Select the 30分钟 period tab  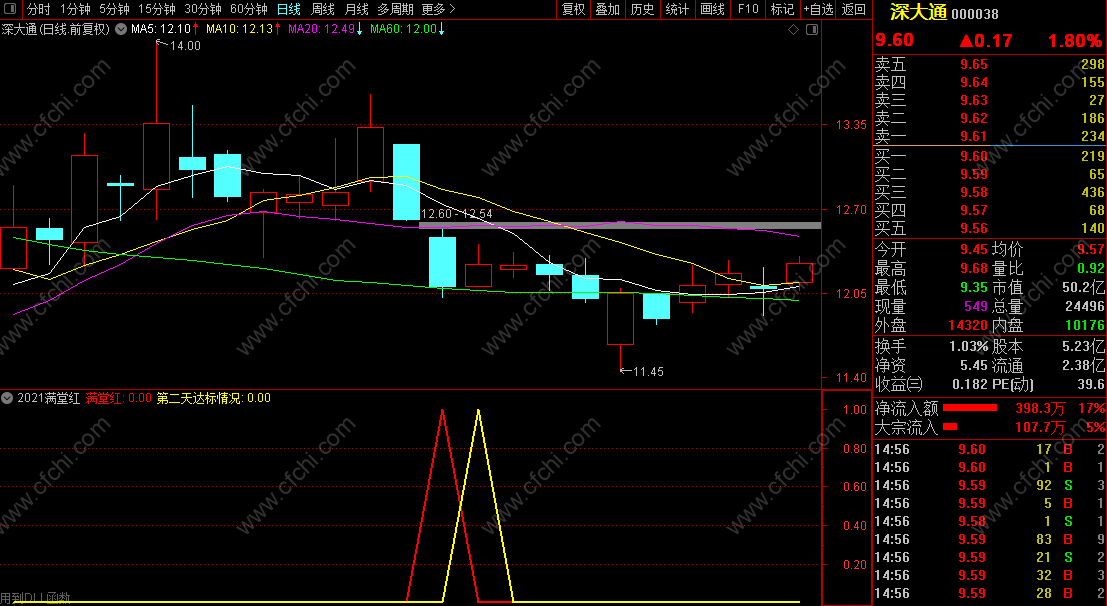click(203, 9)
